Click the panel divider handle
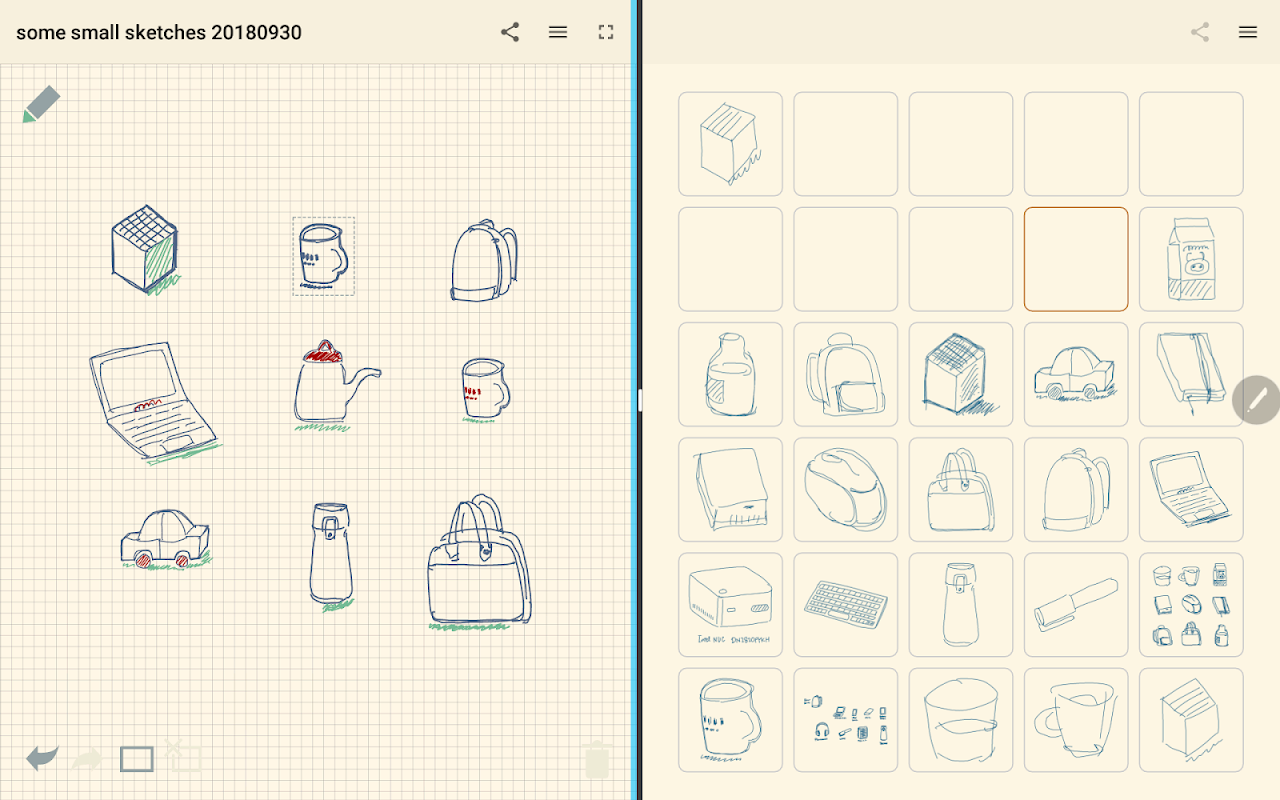The width and height of the screenshot is (1280, 800). (x=638, y=400)
